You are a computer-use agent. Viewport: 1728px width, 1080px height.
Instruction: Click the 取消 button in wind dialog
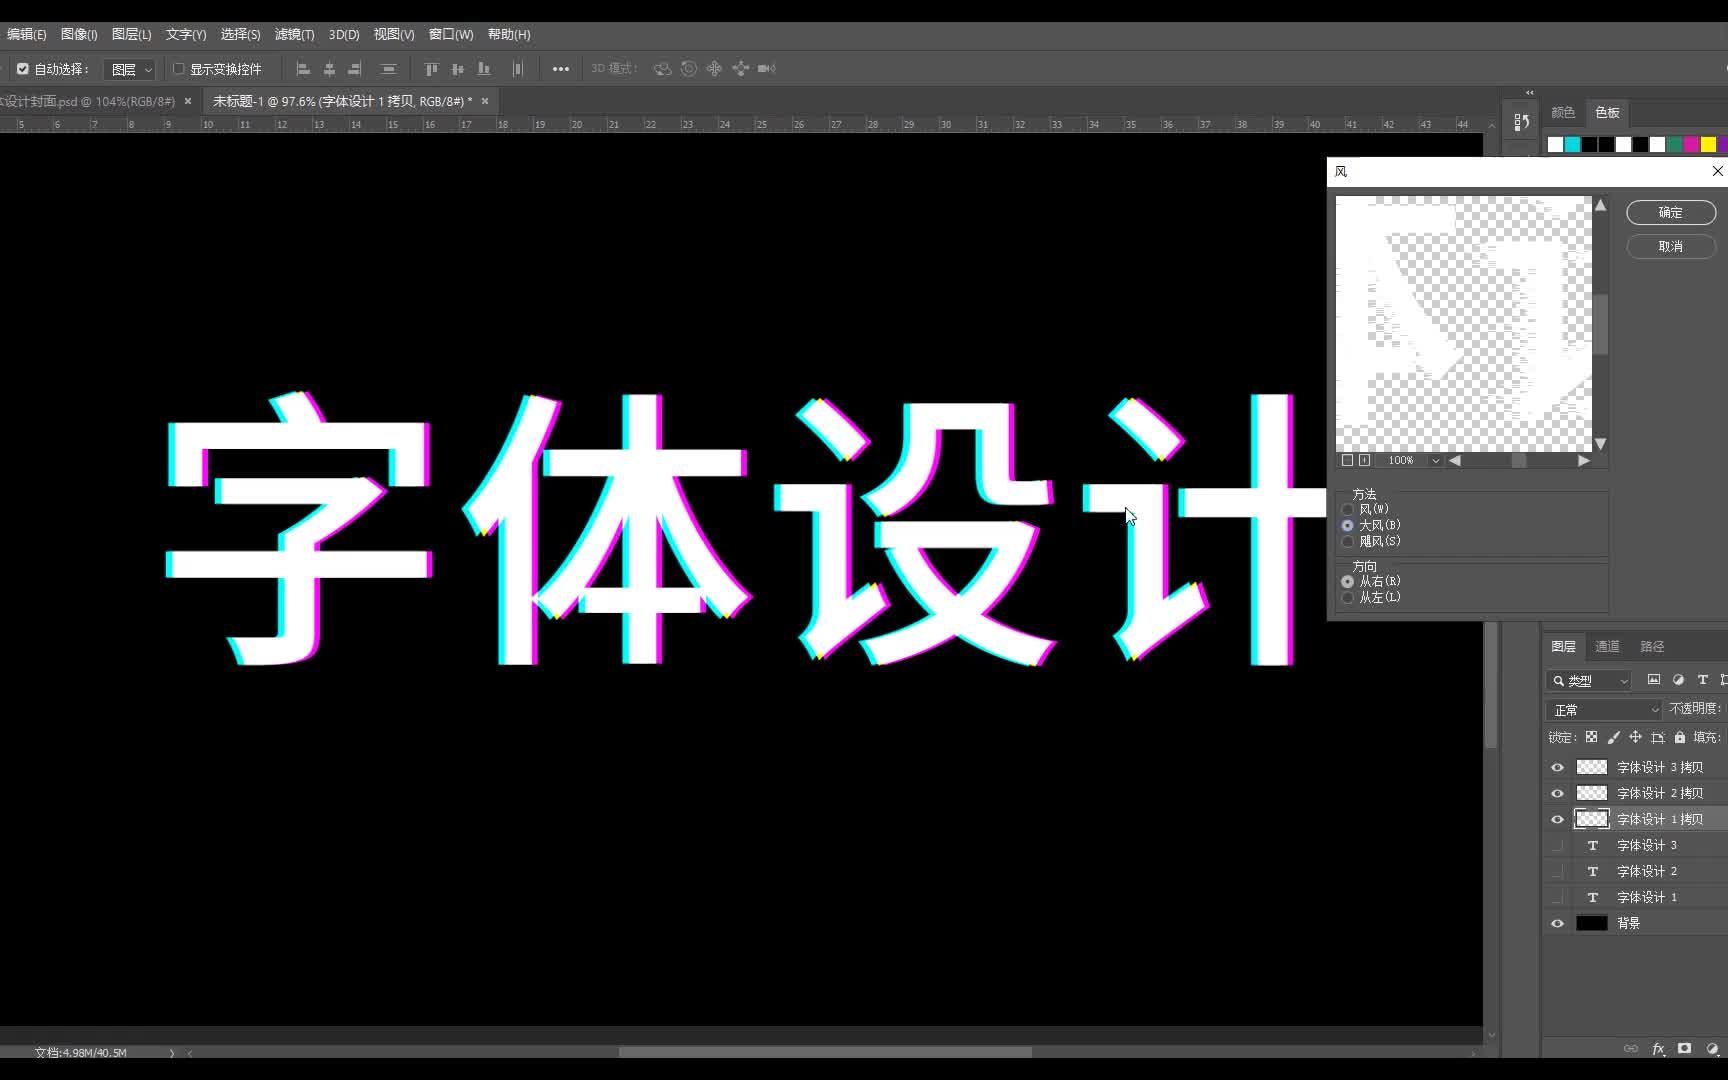[x=1671, y=246]
